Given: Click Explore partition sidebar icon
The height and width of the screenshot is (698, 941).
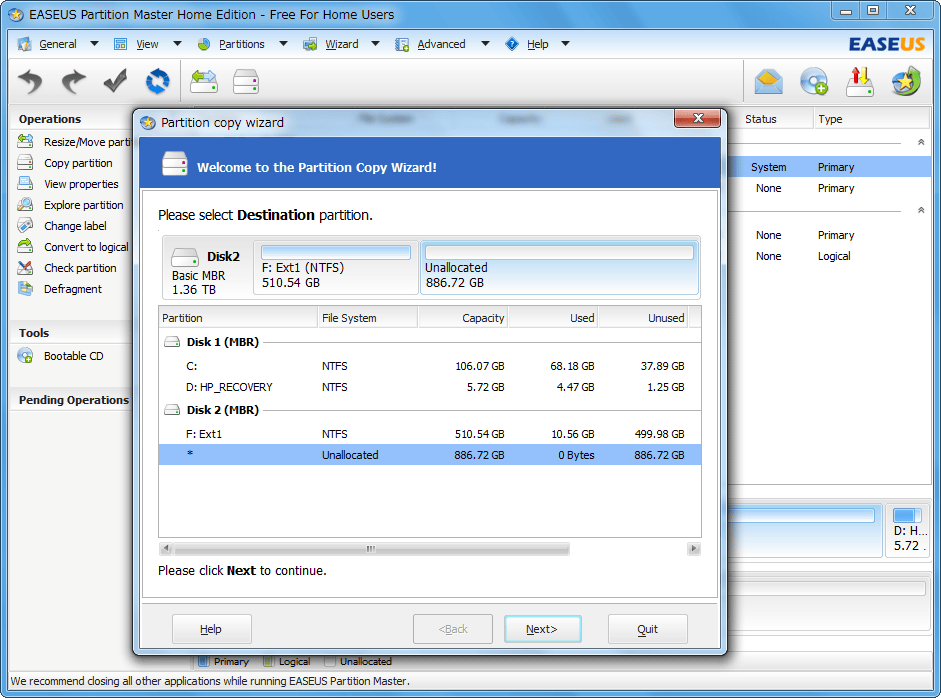Looking at the screenshot, I should 25,205.
